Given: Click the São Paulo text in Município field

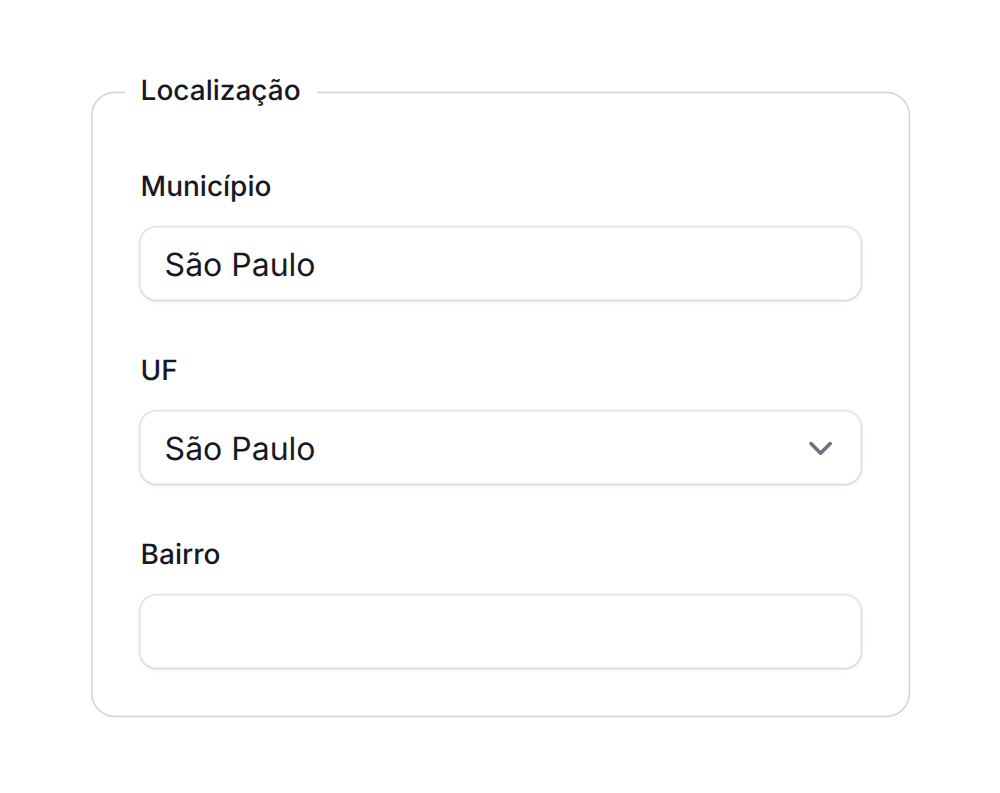Looking at the screenshot, I should click(x=240, y=265).
